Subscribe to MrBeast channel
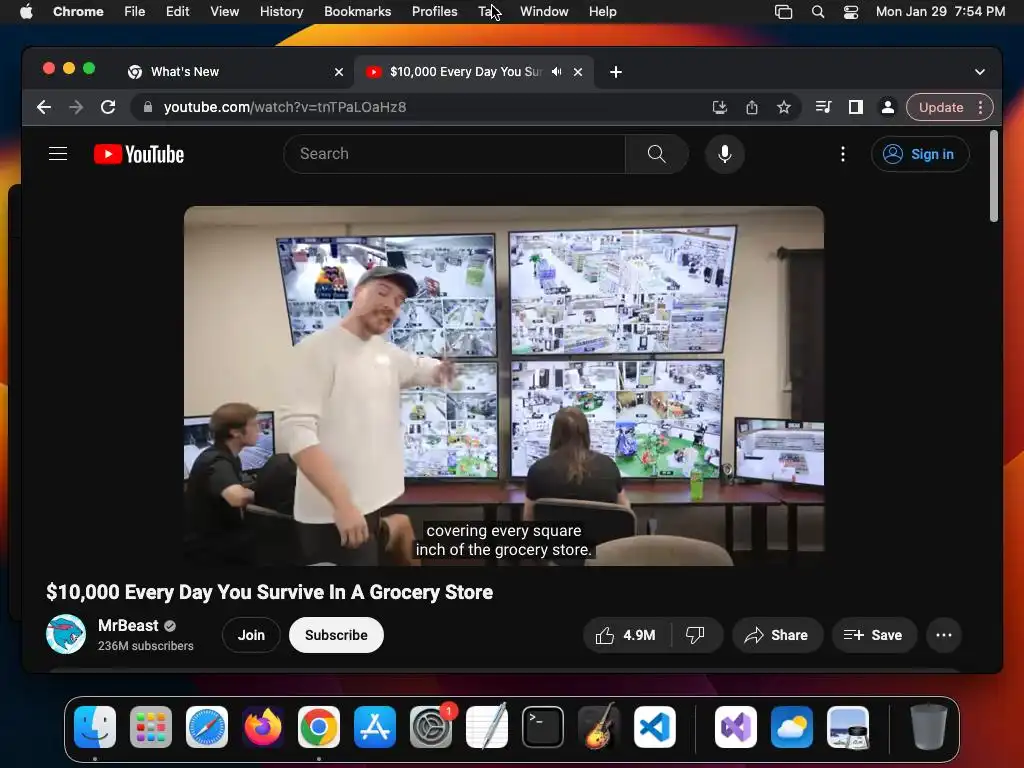 click(336, 635)
